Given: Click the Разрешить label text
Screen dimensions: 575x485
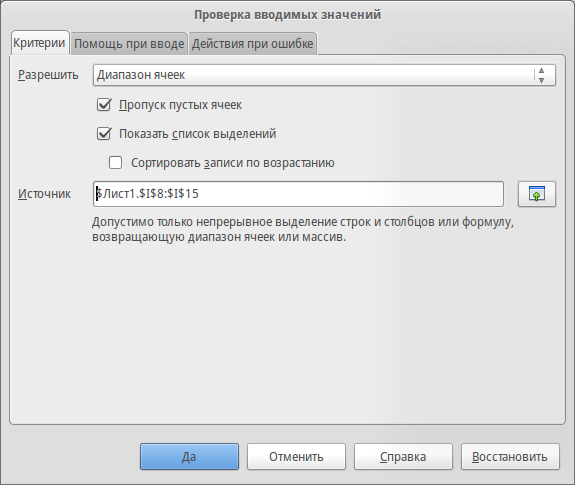Looking at the screenshot, I should pos(48,75).
